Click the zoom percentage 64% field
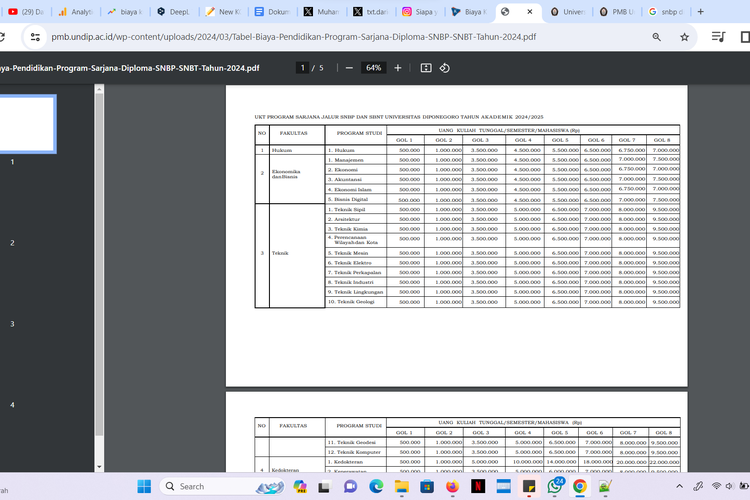Image resolution: width=750 pixels, height=500 pixels. coord(373,68)
